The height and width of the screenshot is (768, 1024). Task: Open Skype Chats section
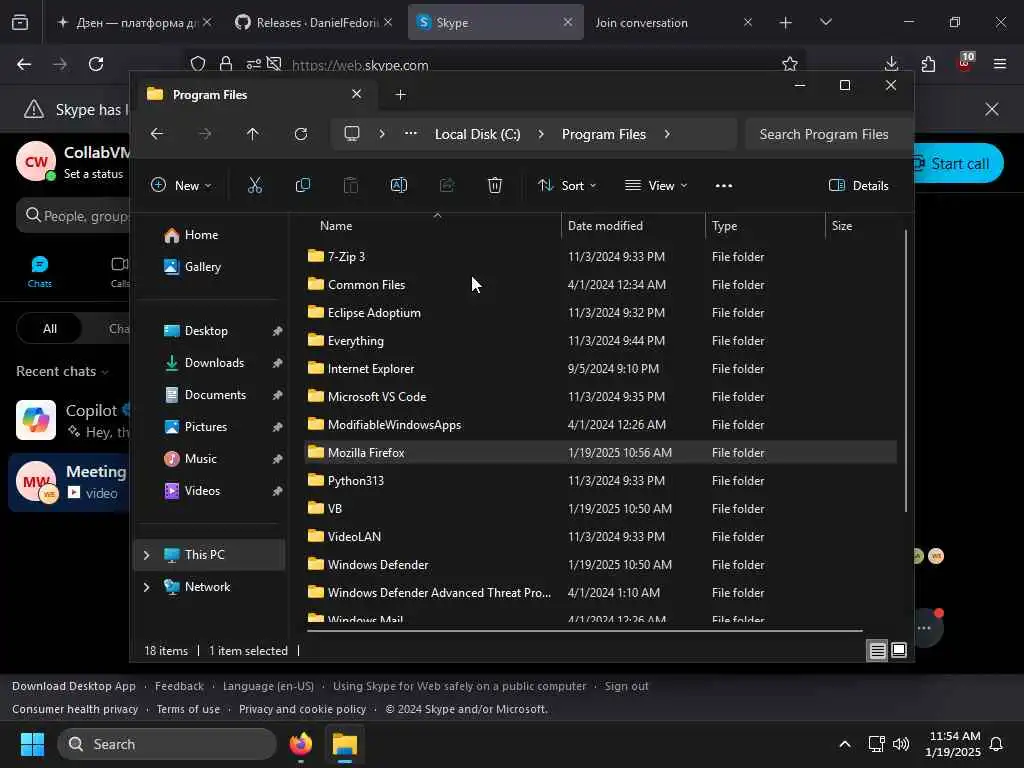pos(39,272)
